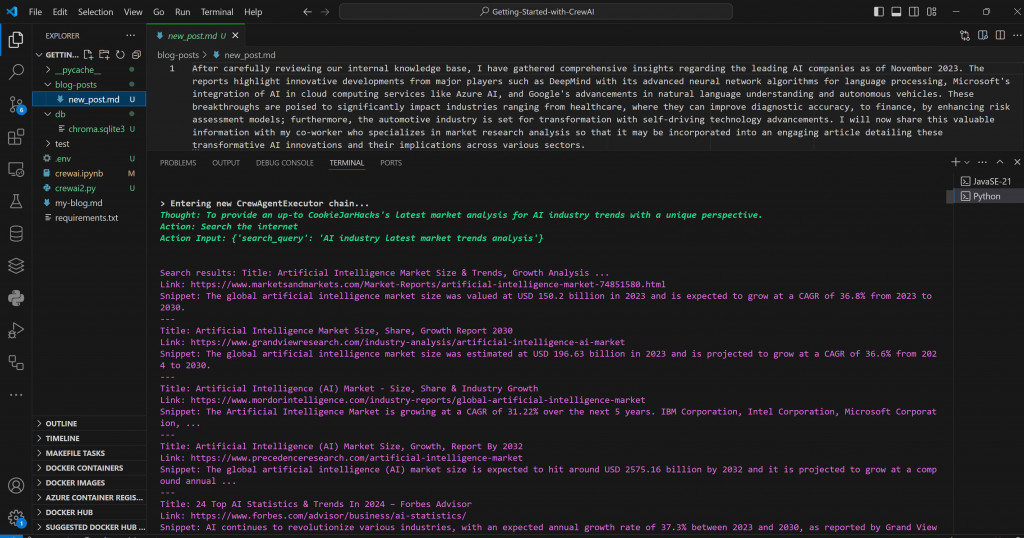
Task: Open Remote Explorer icon in activity bar
Action: tap(16, 170)
